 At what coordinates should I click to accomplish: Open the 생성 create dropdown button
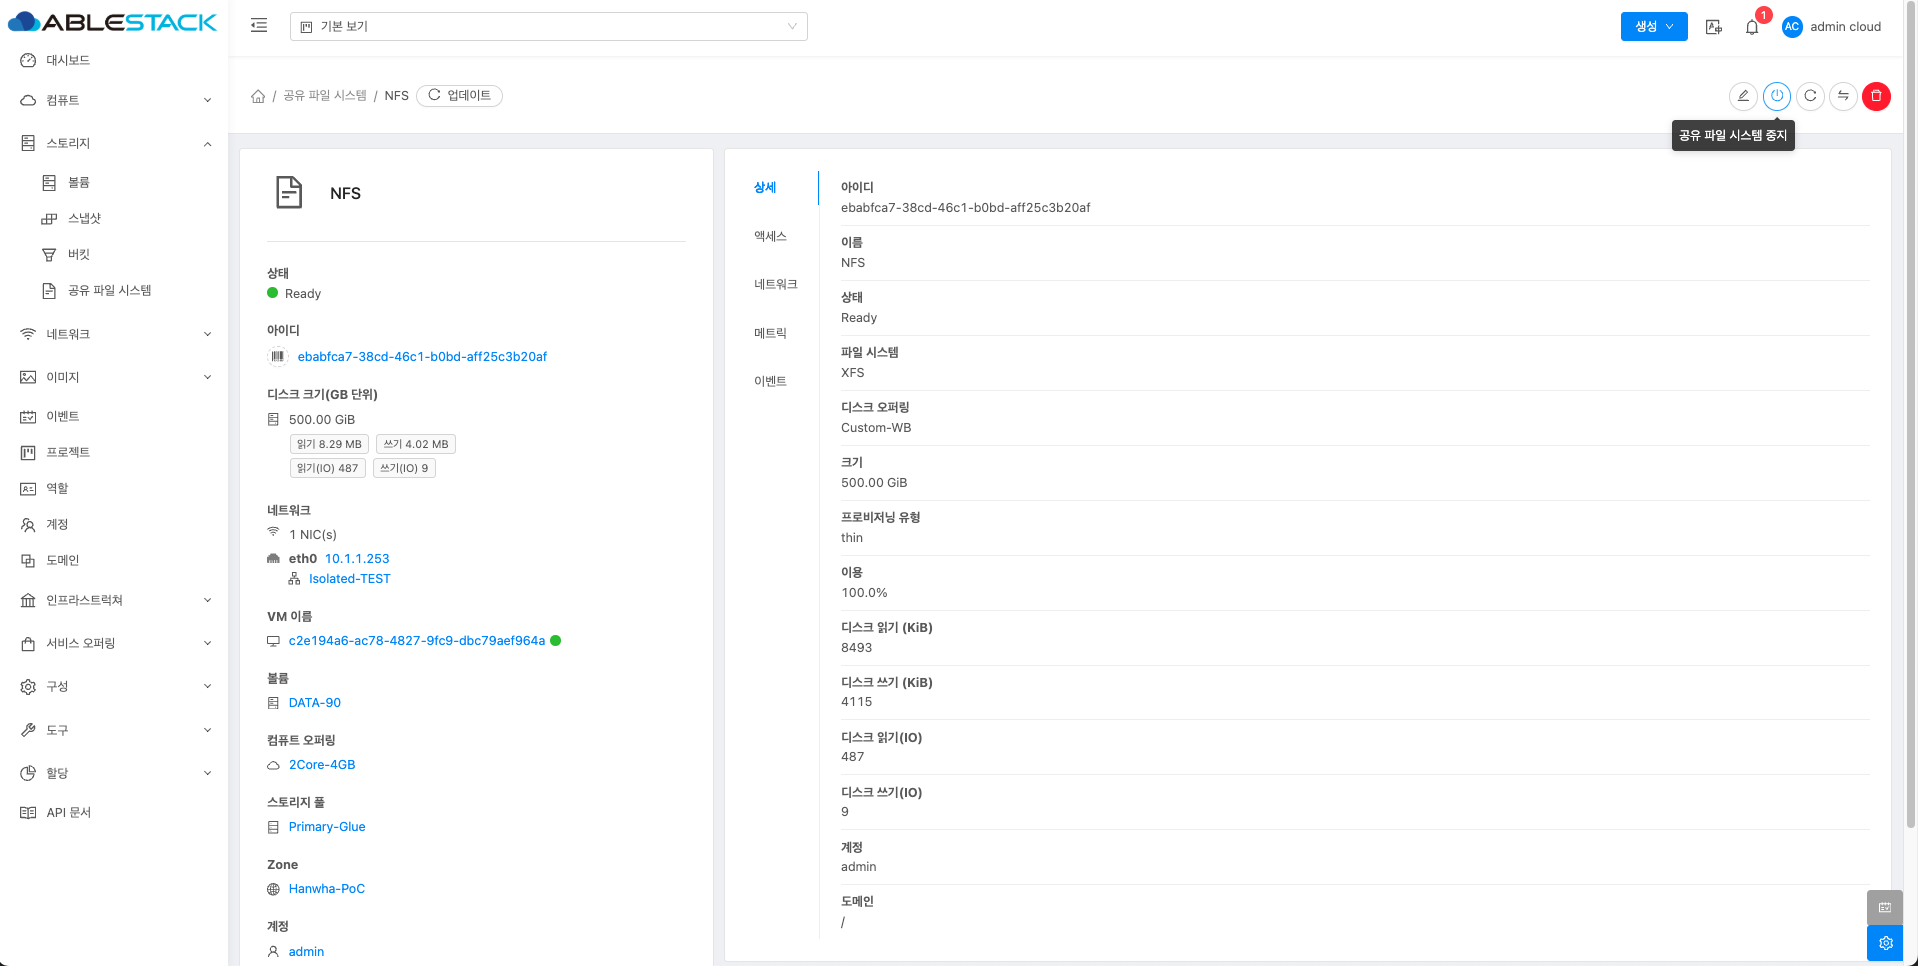tap(1653, 27)
